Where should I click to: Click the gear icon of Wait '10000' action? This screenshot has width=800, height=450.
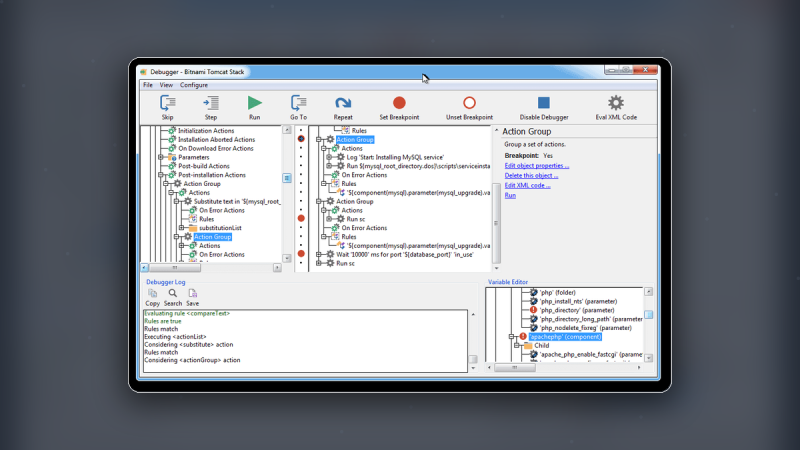[x=330, y=255]
